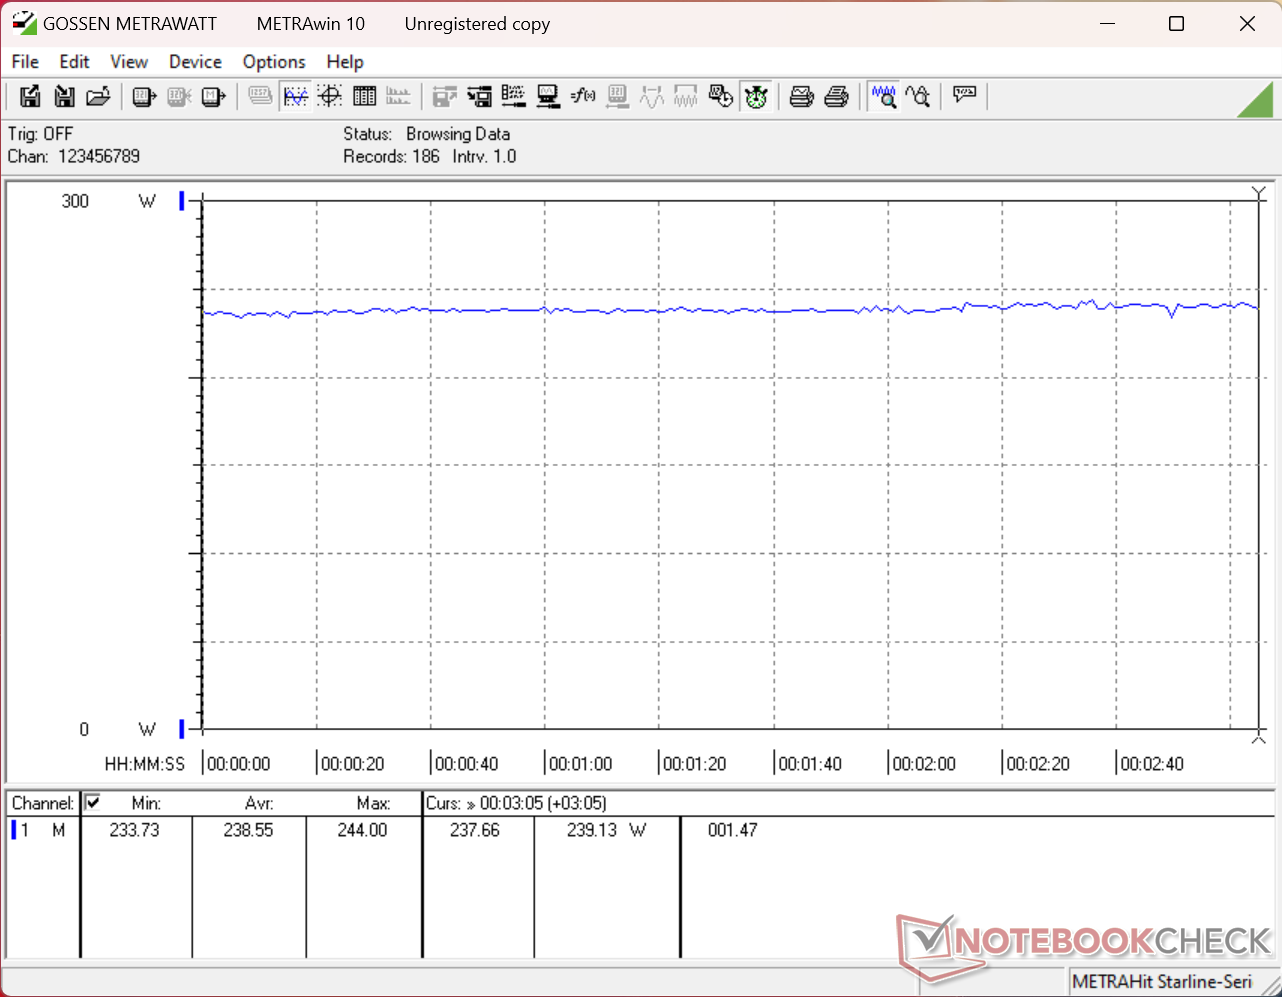Open the Edit menu
The image size is (1282, 997).
[74, 62]
